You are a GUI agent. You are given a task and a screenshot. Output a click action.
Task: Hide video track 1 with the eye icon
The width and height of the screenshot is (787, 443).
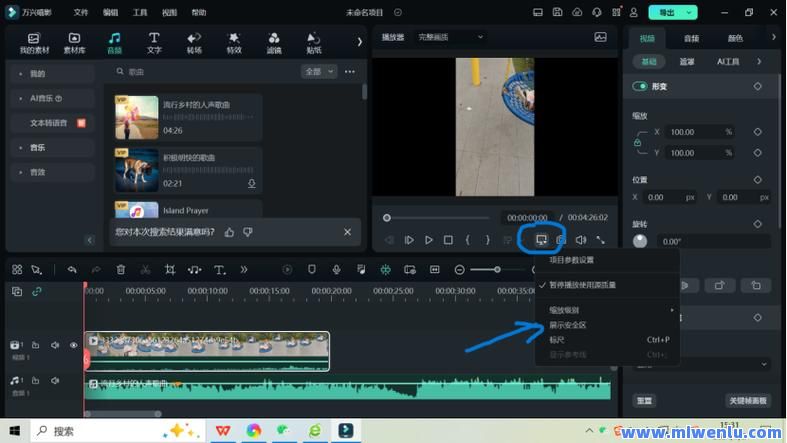(73, 345)
